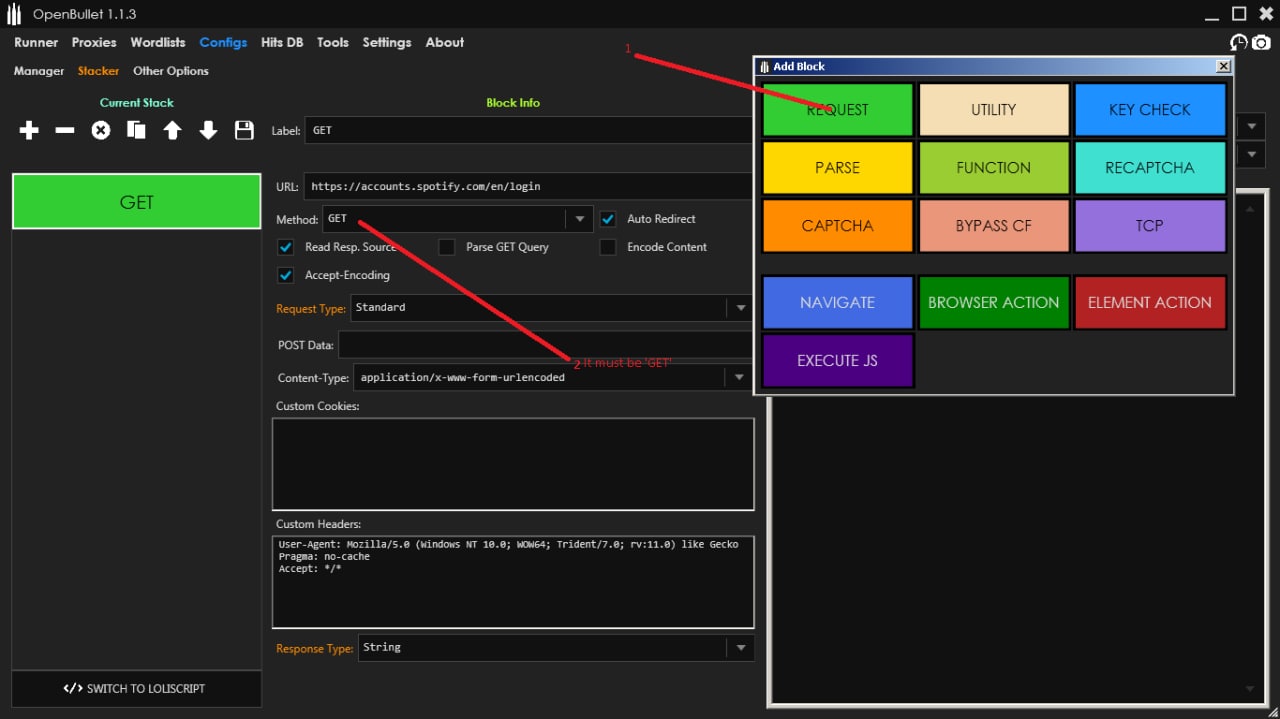
Task: Add a RECAPTCHA block
Action: (x=1150, y=168)
